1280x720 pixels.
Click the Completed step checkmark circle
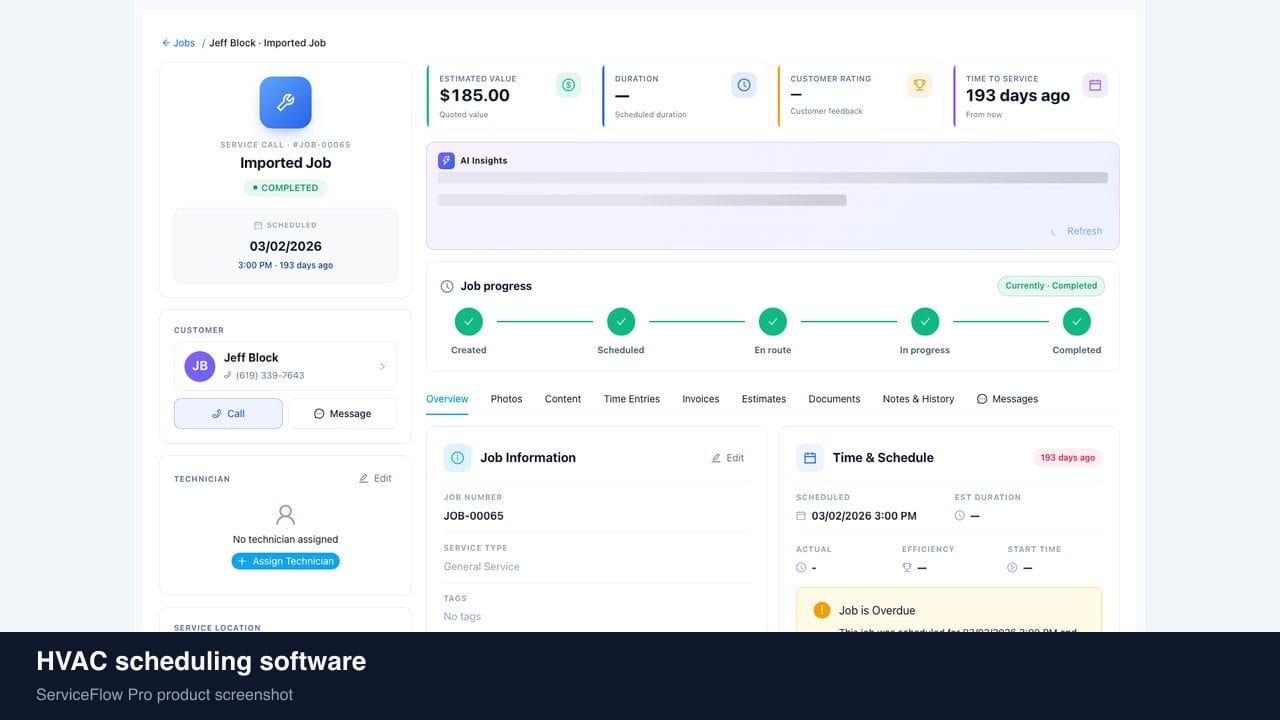(x=1077, y=321)
